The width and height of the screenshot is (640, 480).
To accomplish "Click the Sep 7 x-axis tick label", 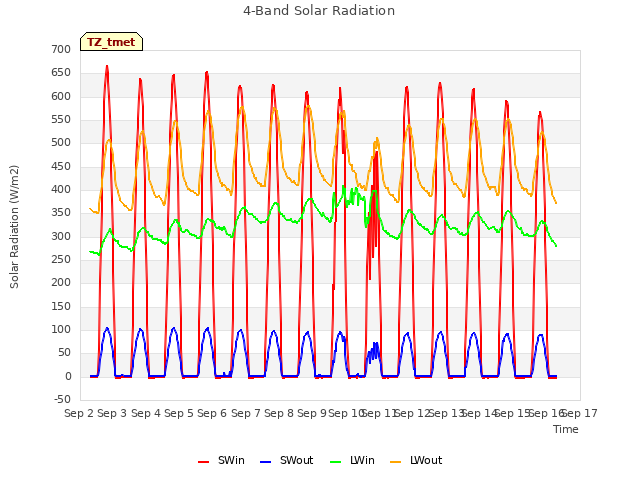I will 246,413.
